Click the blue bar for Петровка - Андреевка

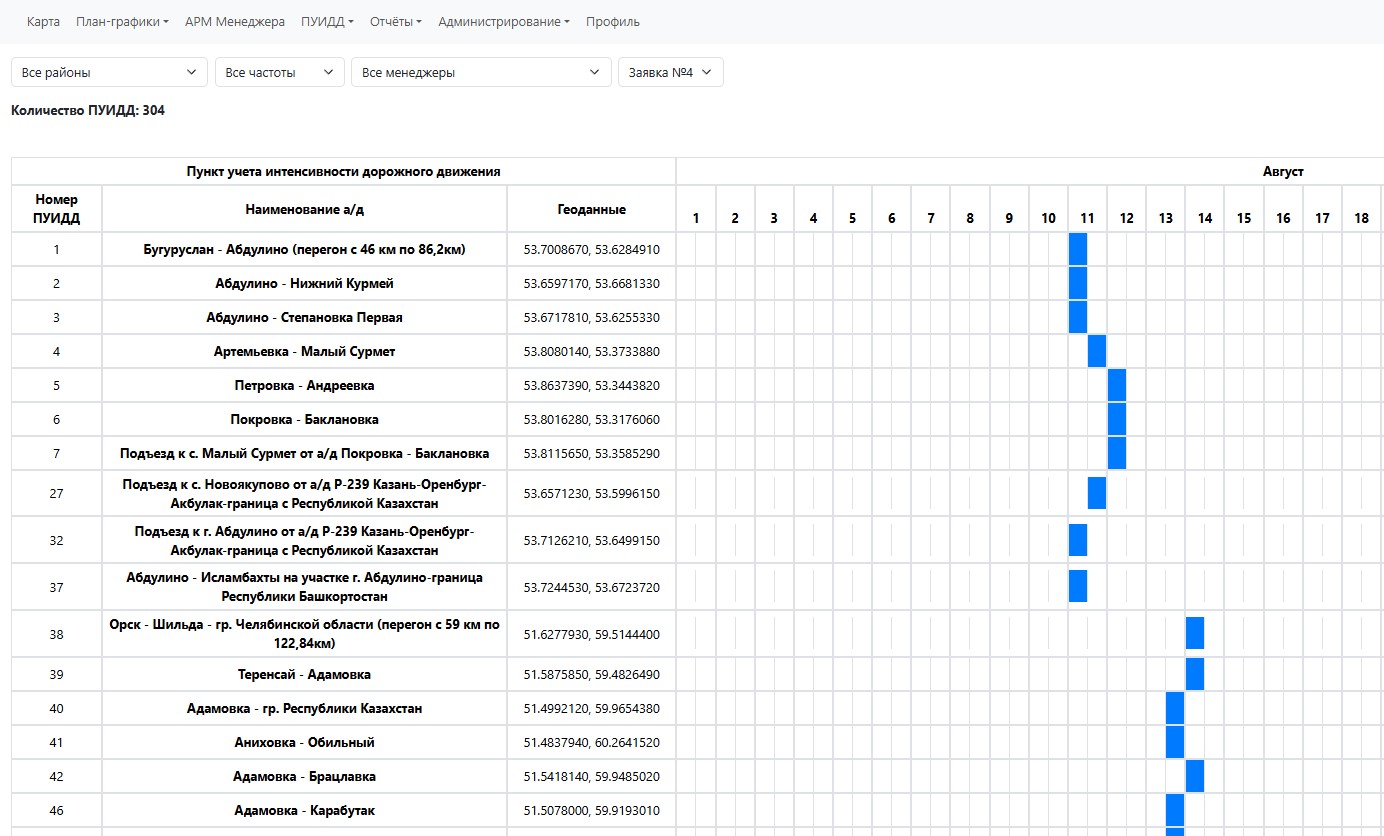1116,386
